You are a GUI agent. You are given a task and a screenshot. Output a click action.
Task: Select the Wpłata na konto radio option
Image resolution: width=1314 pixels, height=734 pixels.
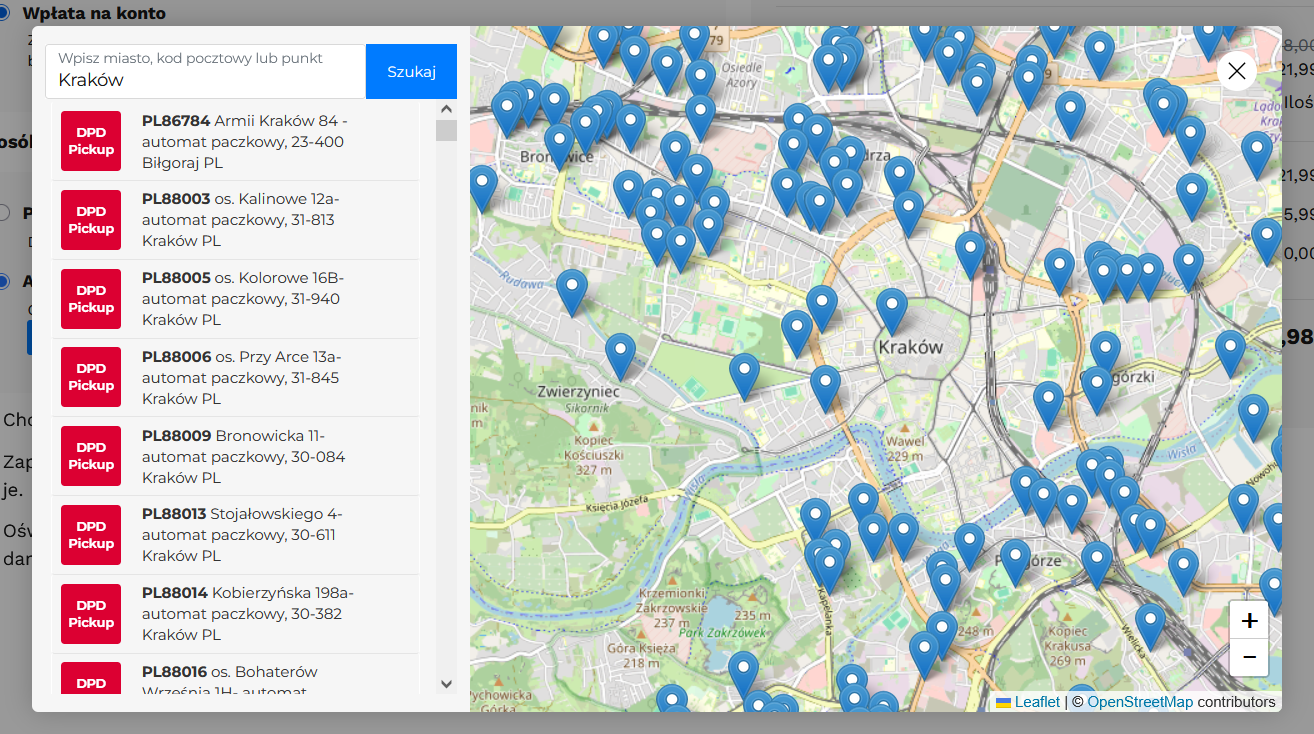pyautogui.click(x=4, y=13)
